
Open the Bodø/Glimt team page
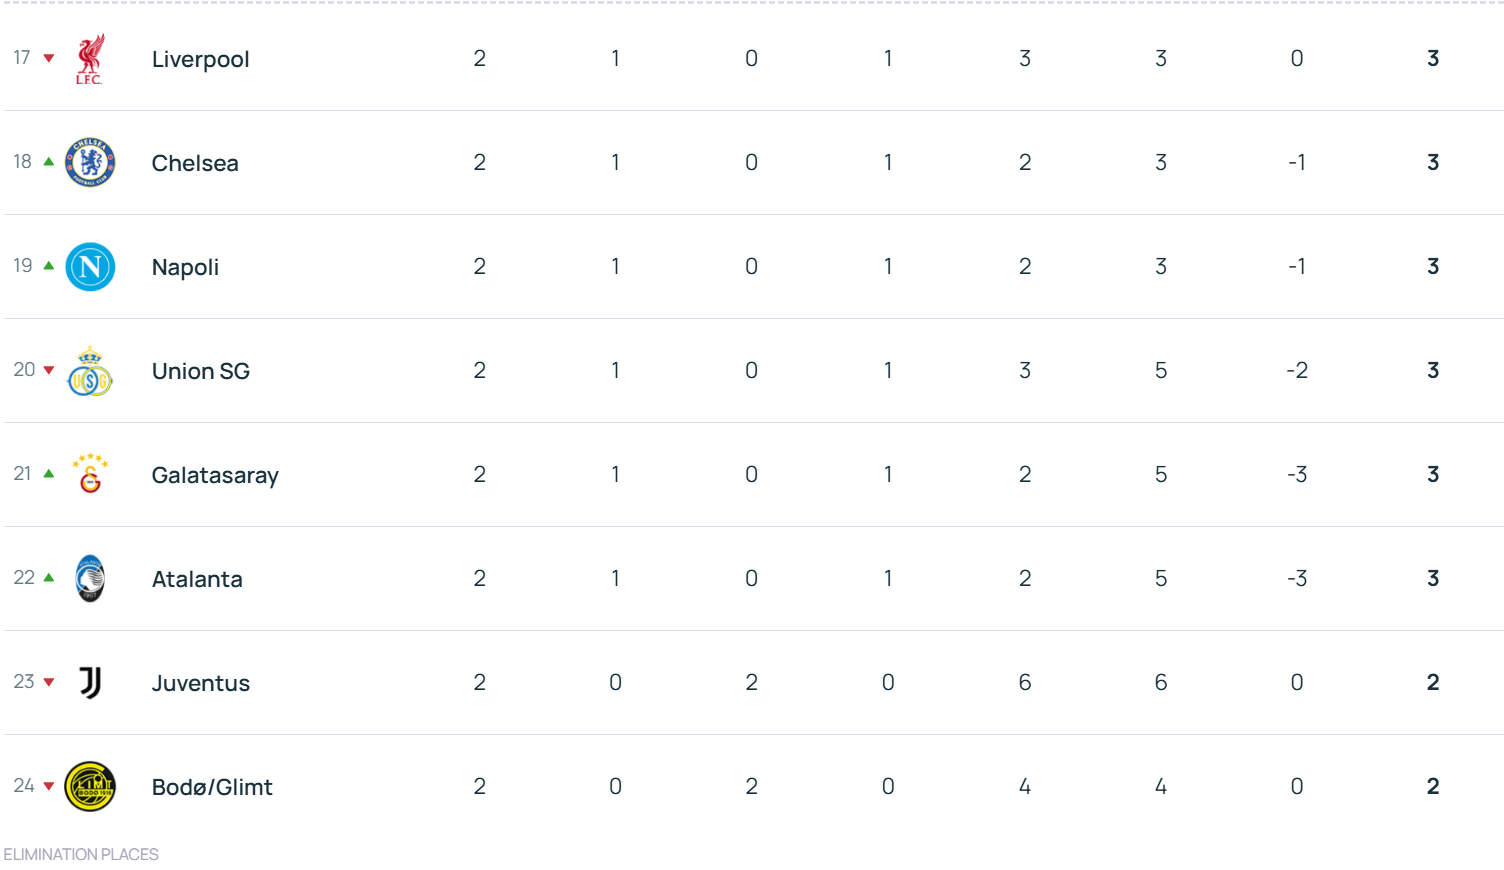[x=212, y=787]
